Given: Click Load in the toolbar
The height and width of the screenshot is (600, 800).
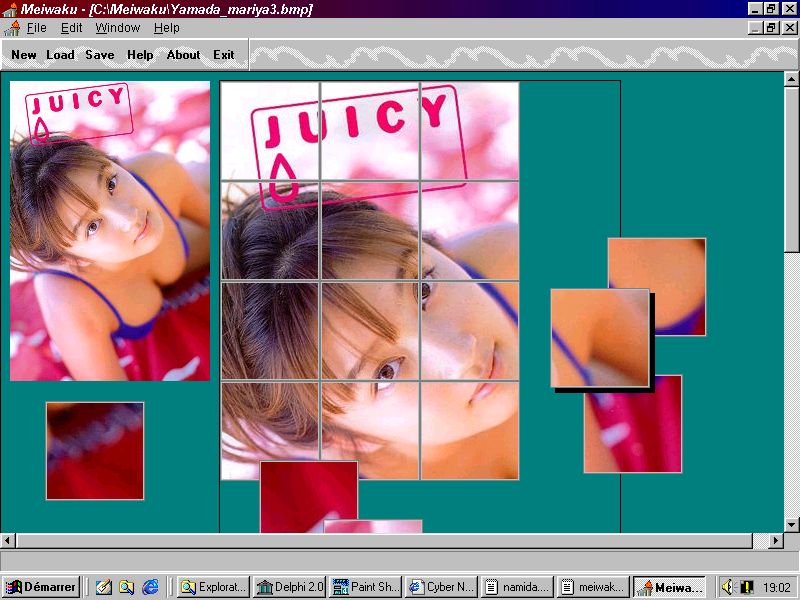Looking at the screenshot, I should pyautogui.click(x=60, y=55).
